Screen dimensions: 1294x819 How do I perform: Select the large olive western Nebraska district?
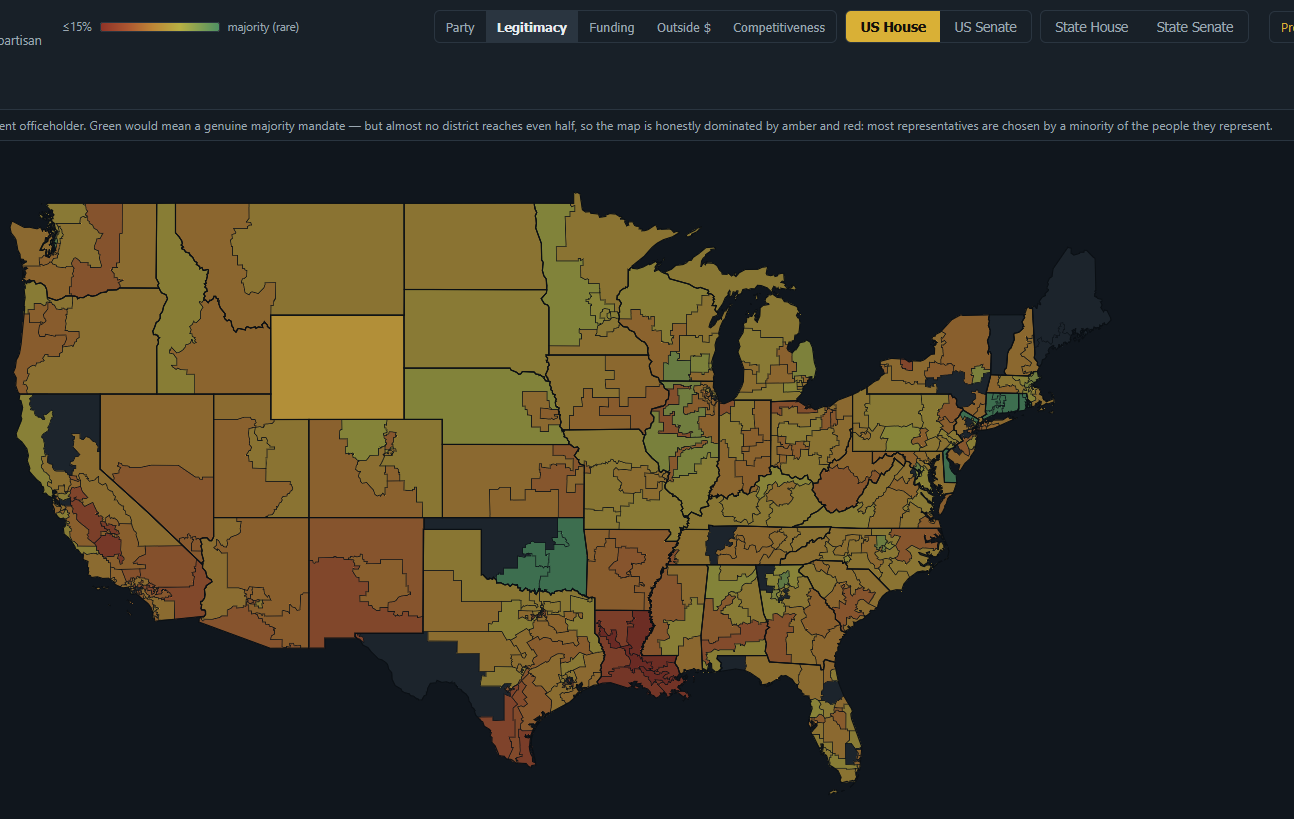[x=470, y=405]
